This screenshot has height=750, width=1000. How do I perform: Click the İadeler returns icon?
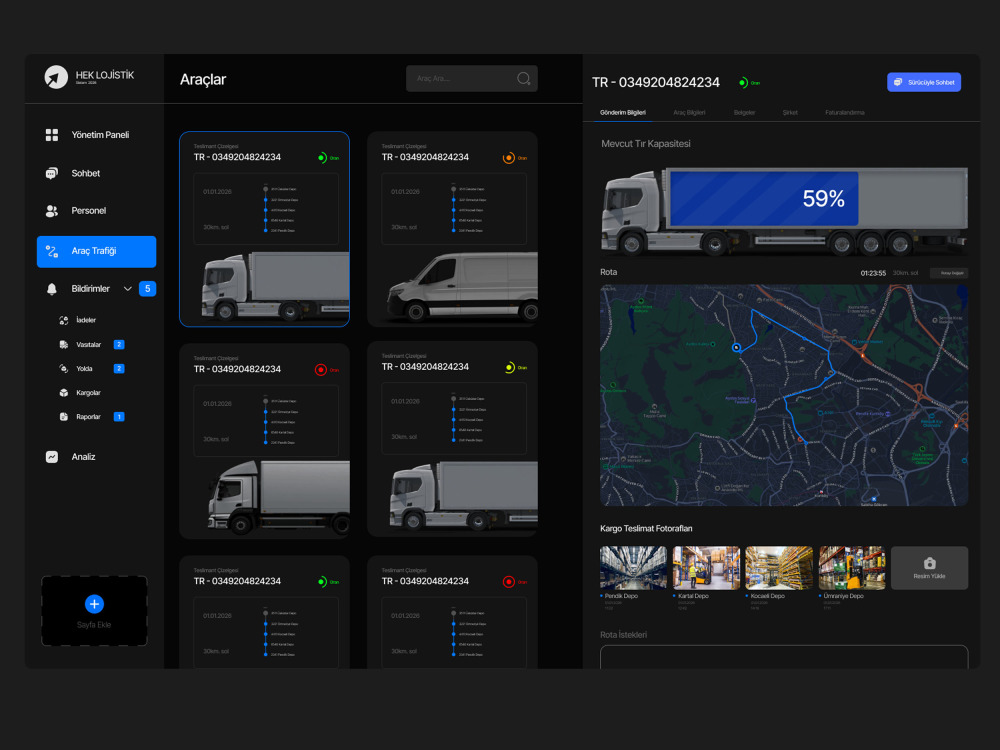pos(64,320)
